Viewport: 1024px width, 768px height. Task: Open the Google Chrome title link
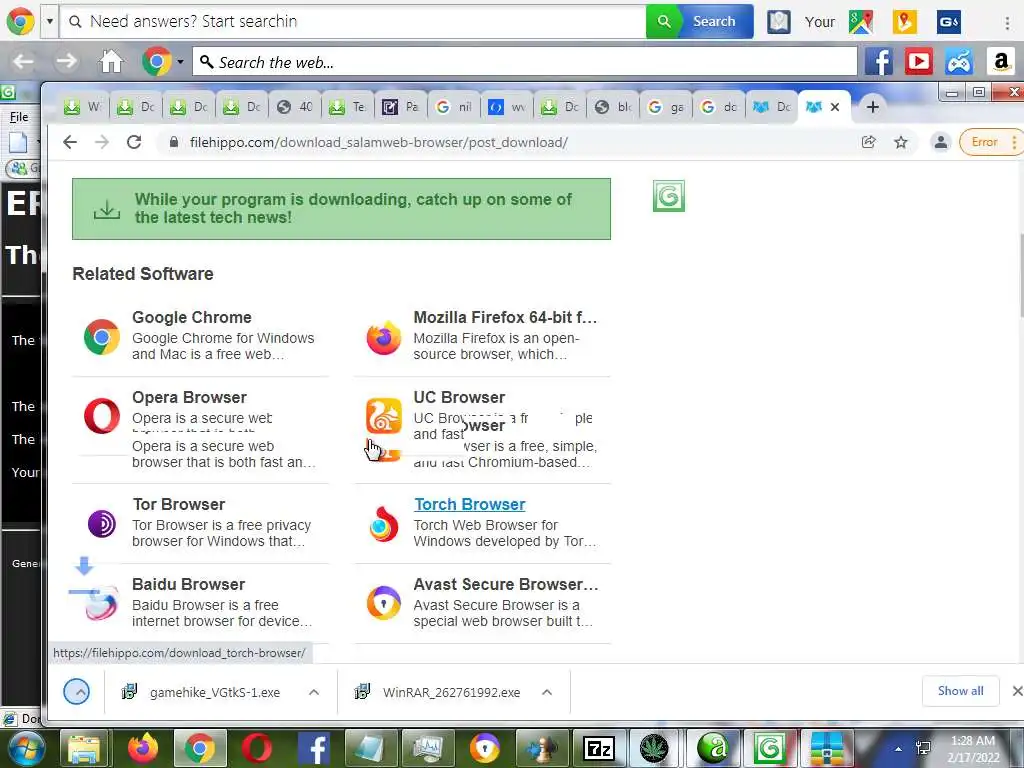191,317
